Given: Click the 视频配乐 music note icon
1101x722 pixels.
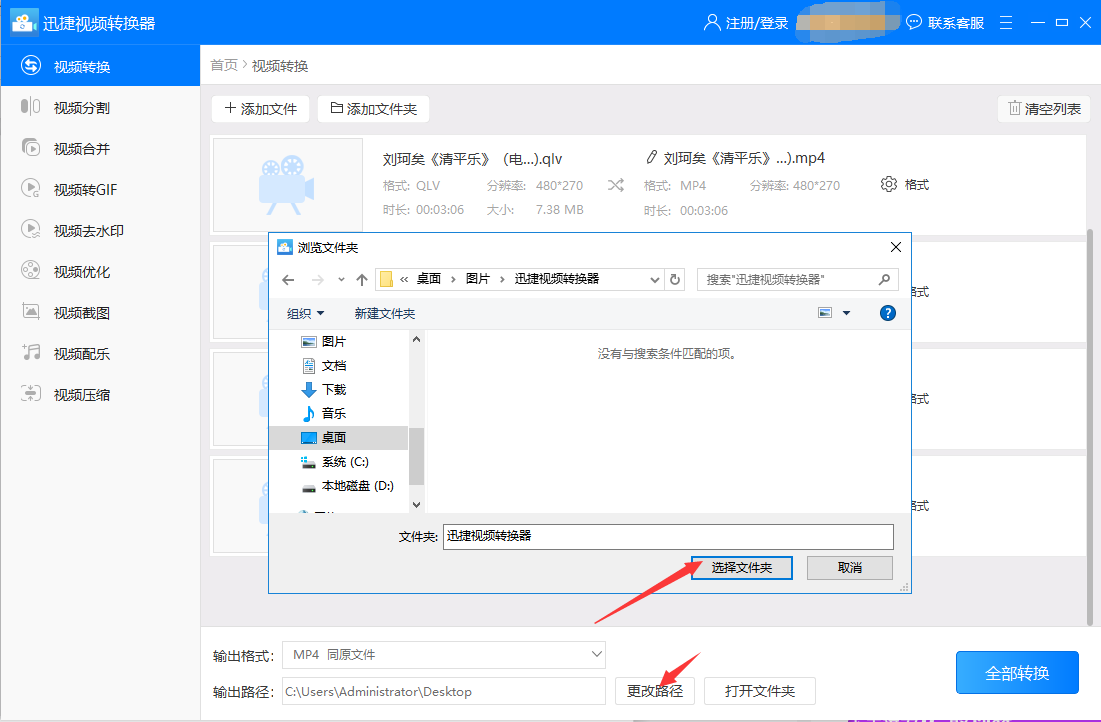Looking at the screenshot, I should click(31, 353).
